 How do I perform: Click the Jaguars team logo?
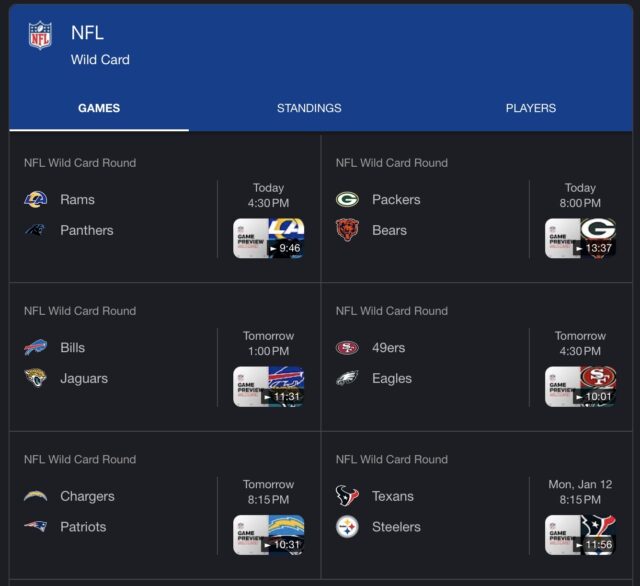coord(36,378)
